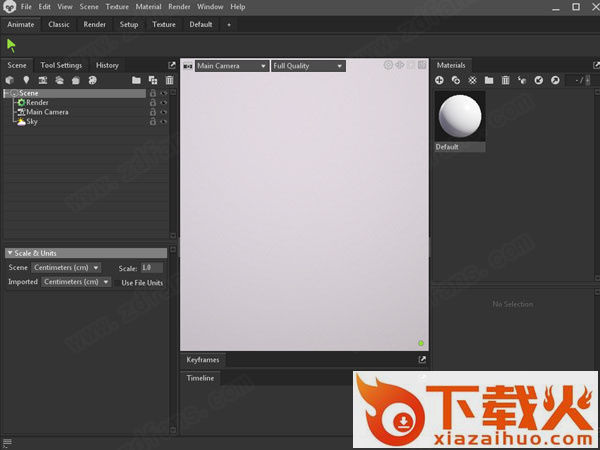Open the Material menu
This screenshot has width=600, height=450.
[x=148, y=7]
